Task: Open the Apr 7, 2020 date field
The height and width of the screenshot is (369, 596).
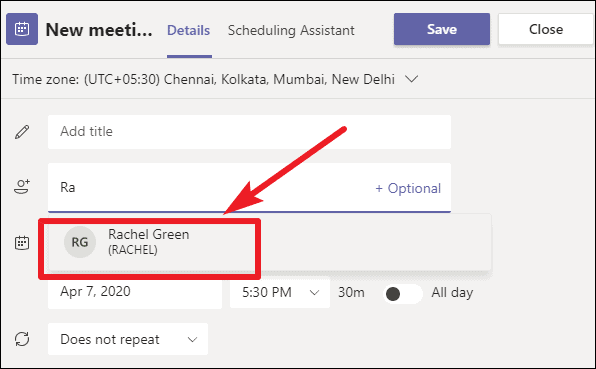Action: 135,292
